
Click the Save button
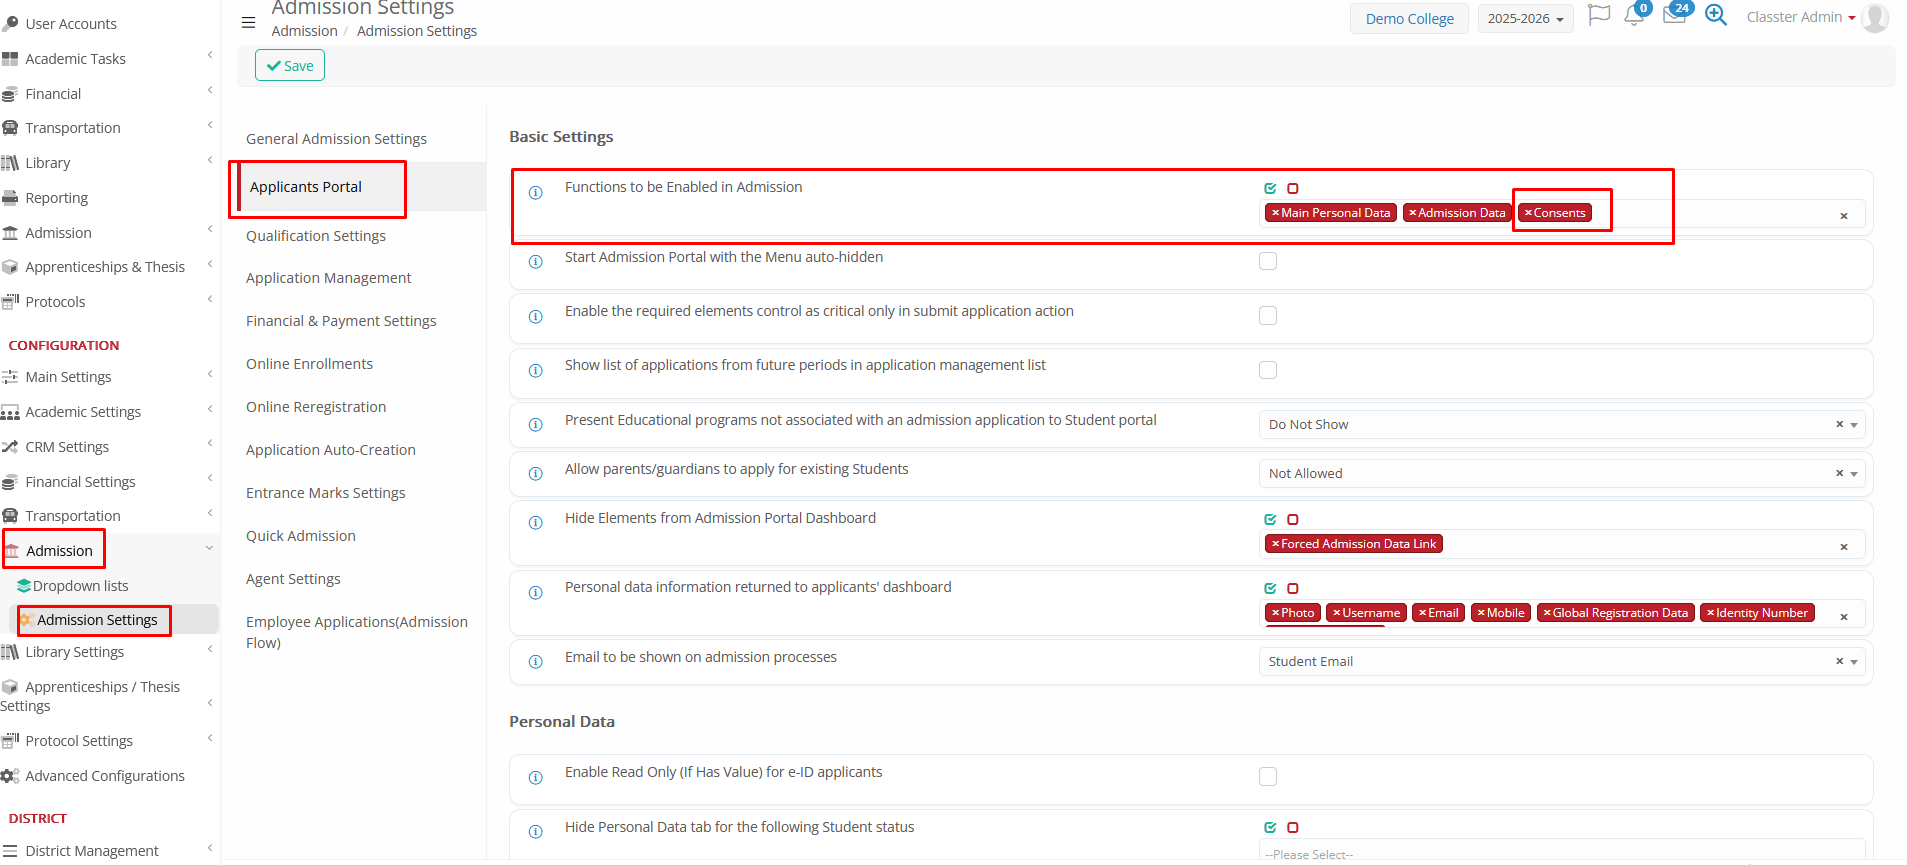point(290,66)
